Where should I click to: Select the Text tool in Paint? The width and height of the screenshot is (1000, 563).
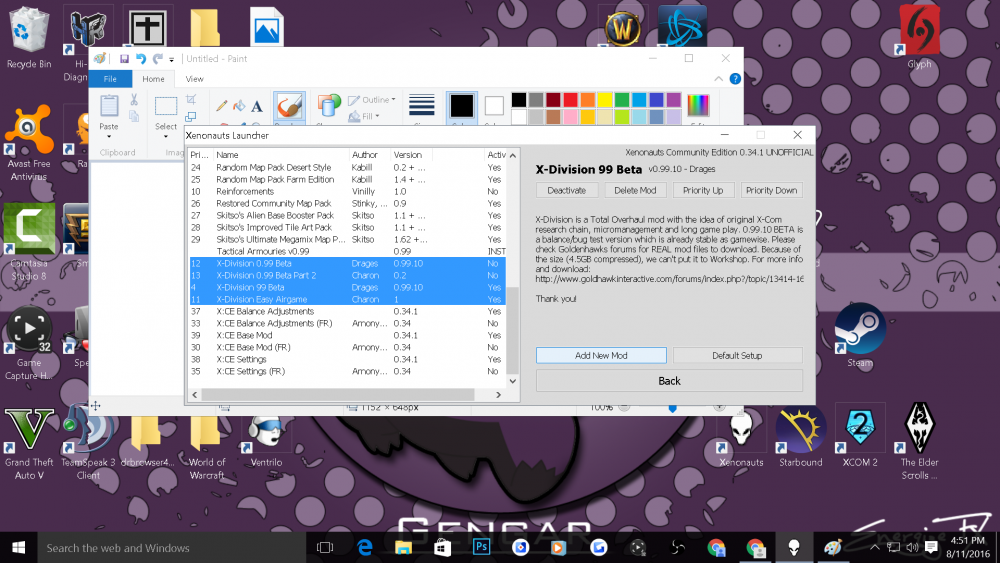click(257, 106)
